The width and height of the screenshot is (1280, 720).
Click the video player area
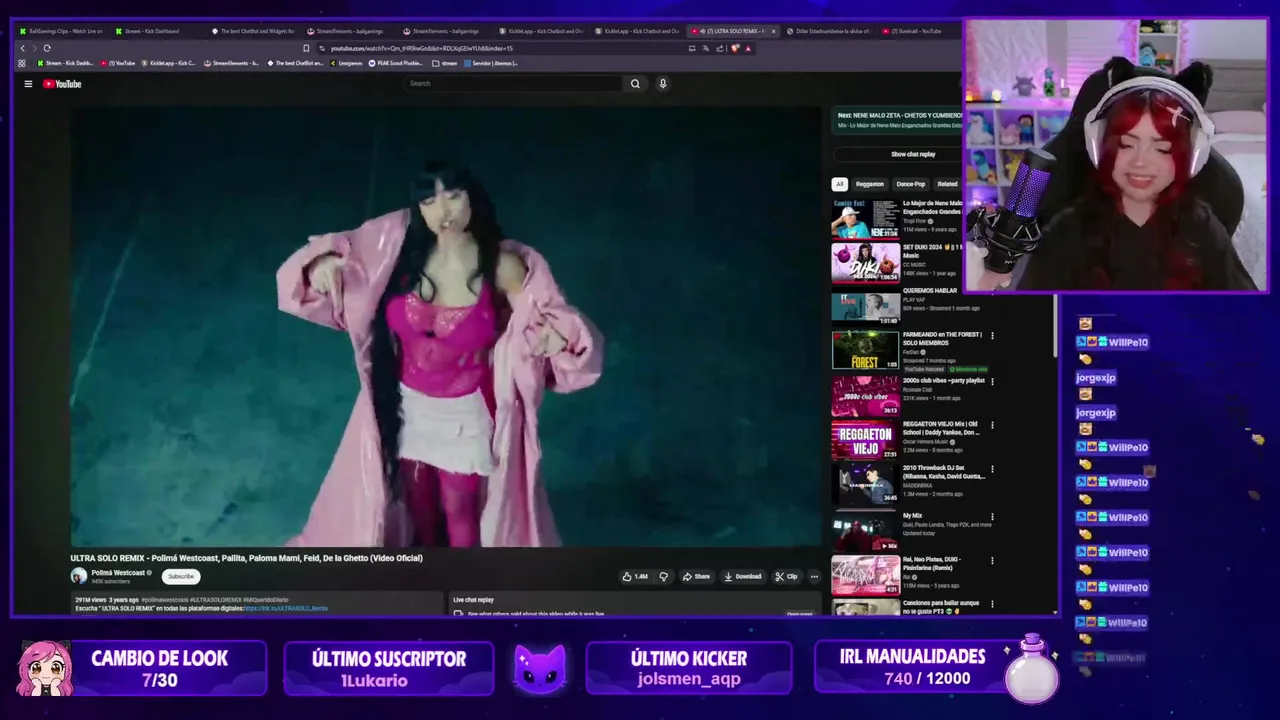point(445,326)
